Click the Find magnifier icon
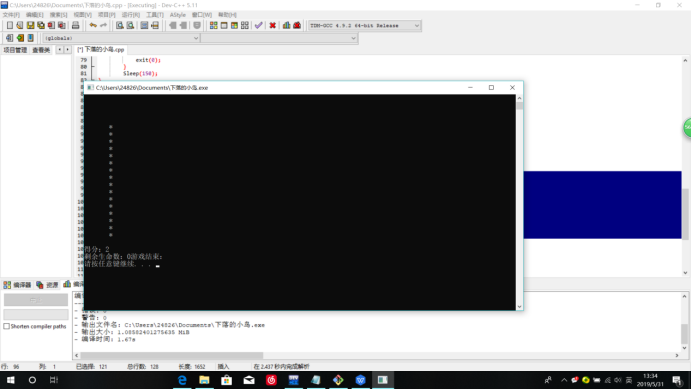692x389 pixels. tap(120, 26)
